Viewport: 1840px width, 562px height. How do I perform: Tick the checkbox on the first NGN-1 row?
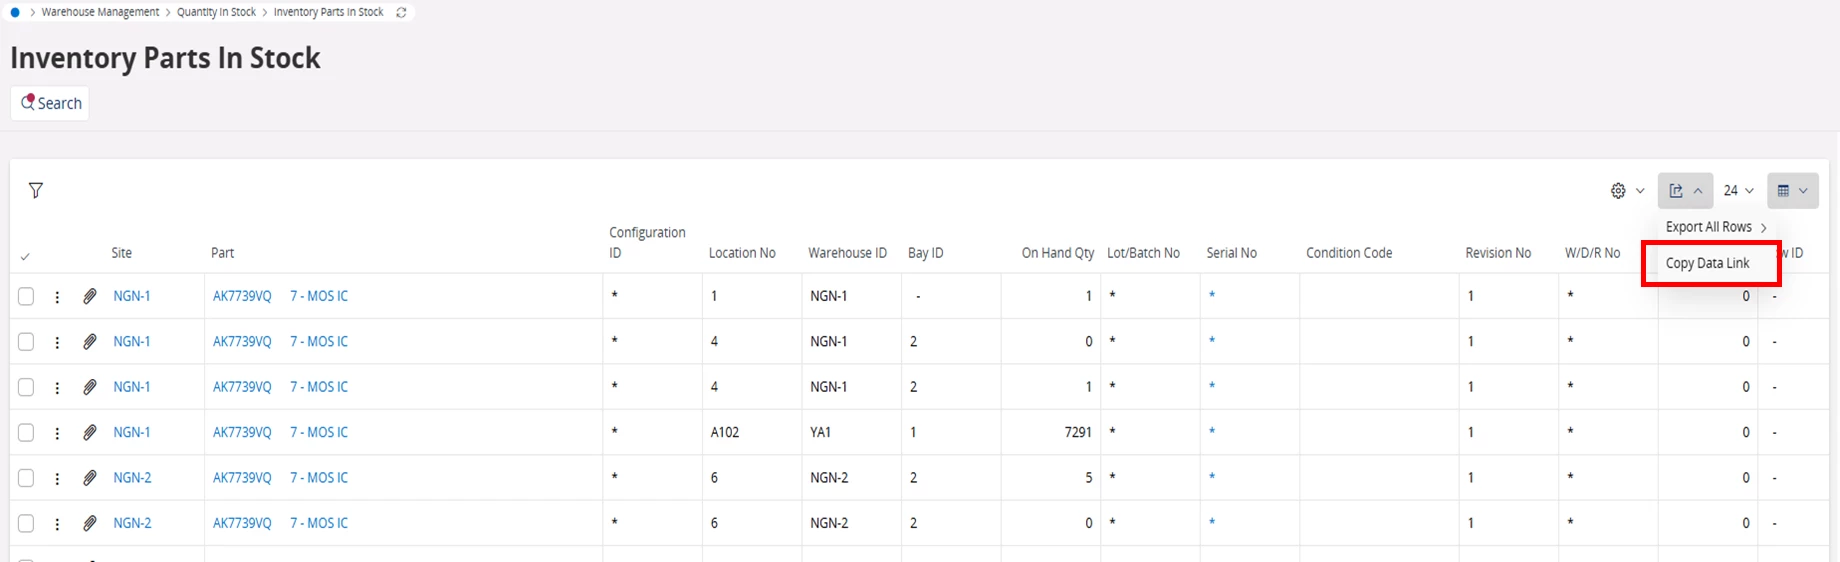coord(26,296)
